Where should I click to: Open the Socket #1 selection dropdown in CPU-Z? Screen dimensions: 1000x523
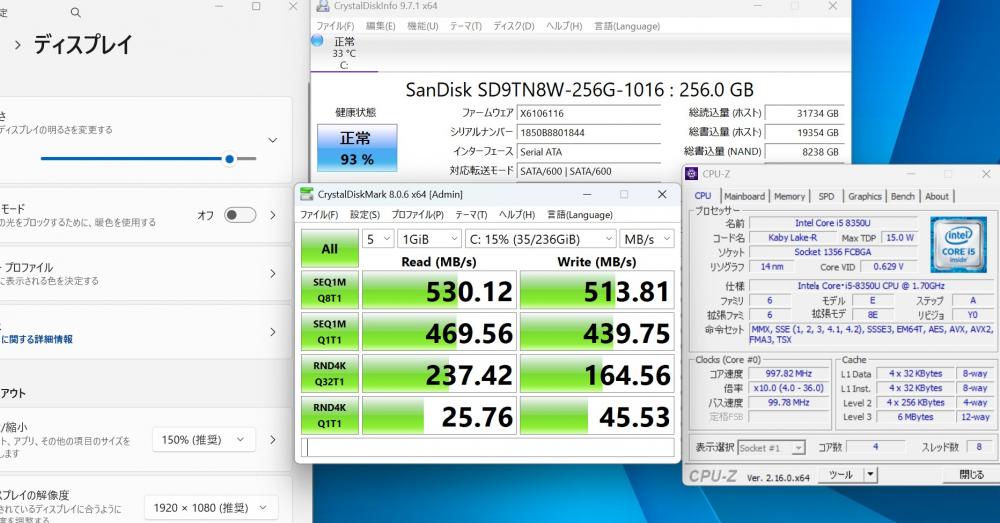coord(772,448)
